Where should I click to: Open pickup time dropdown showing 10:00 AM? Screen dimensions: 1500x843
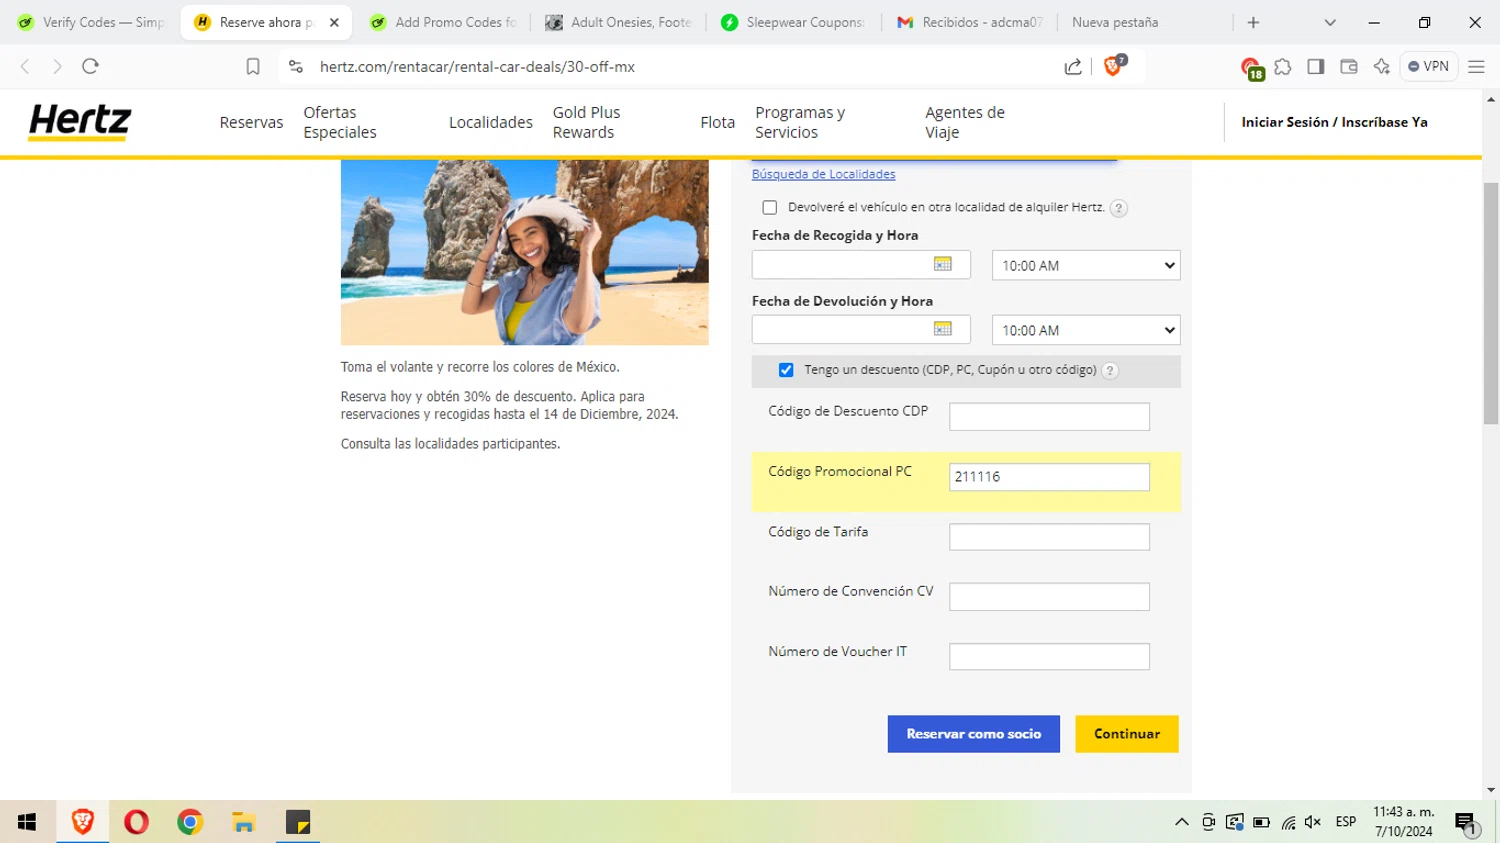coord(1086,265)
